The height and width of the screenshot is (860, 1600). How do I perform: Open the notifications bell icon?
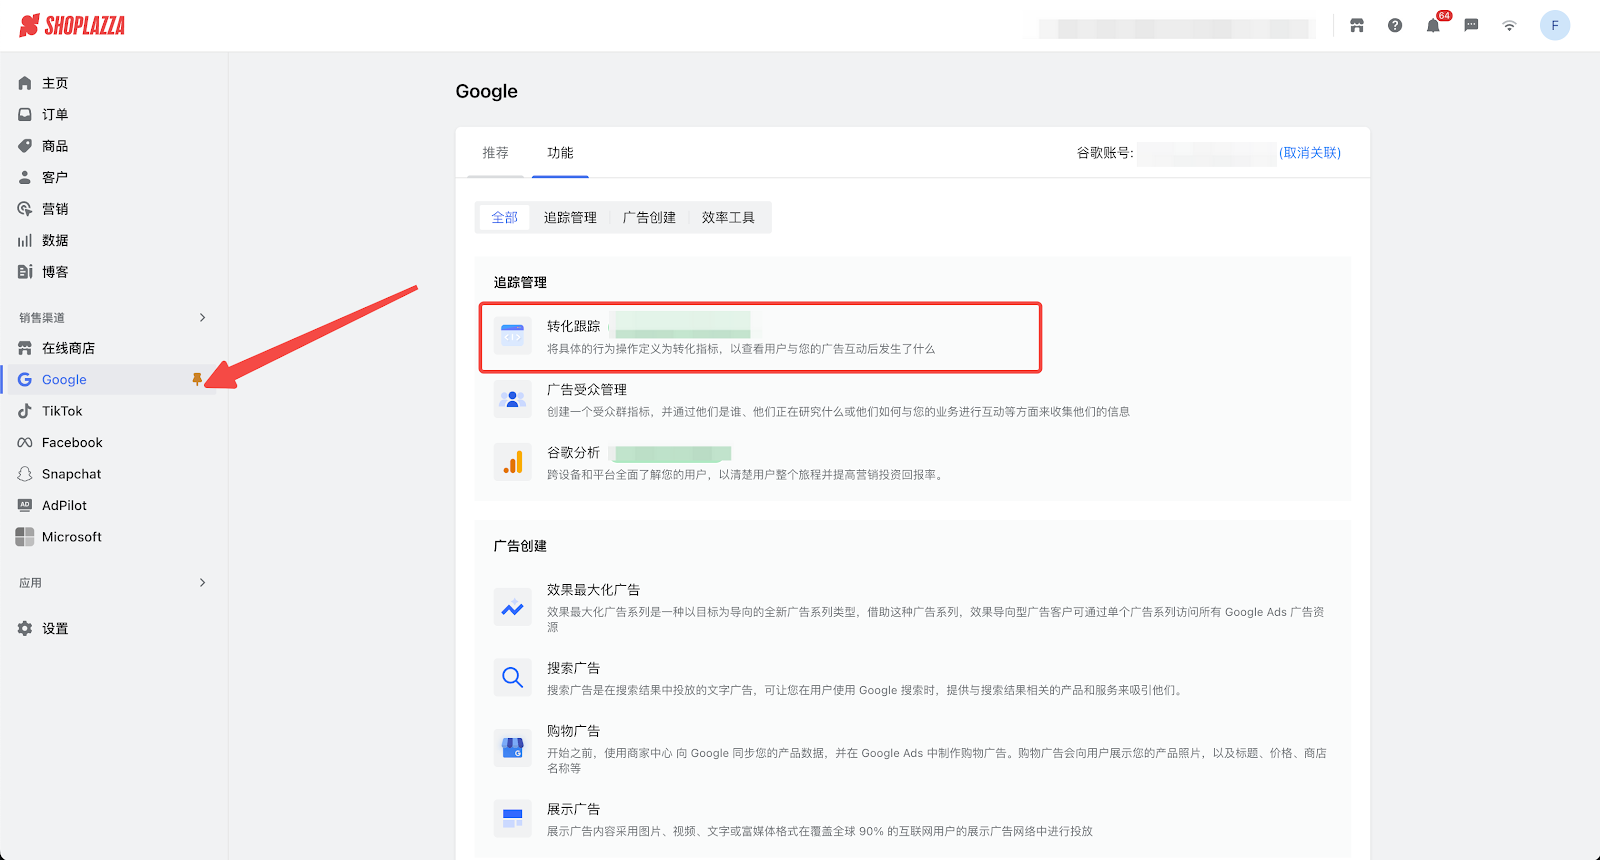[x=1433, y=26]
